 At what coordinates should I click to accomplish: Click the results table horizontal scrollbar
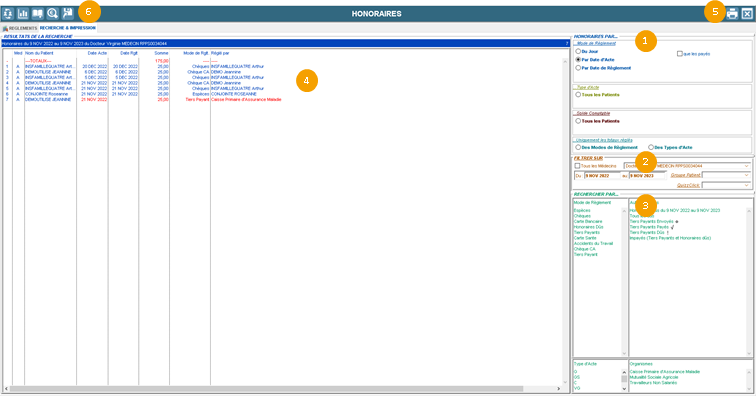tap(266, 388)
